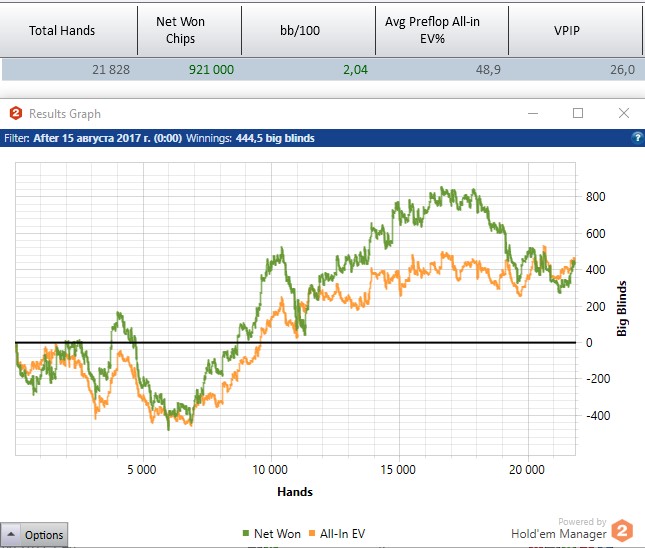Select the 921 000 net won chips cell
The image size is (645, 548).
(211, 70)
